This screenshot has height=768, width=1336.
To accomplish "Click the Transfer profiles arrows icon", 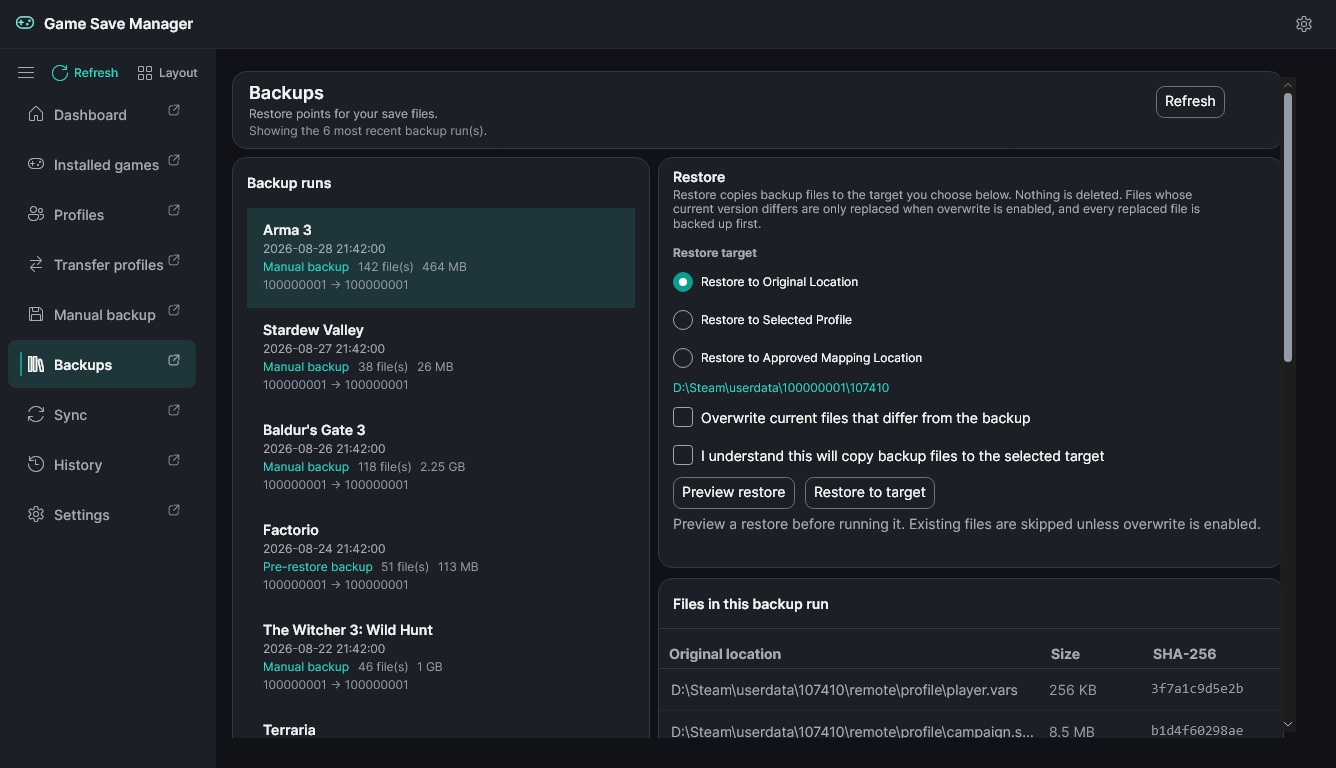I will [x=36, y=264].
